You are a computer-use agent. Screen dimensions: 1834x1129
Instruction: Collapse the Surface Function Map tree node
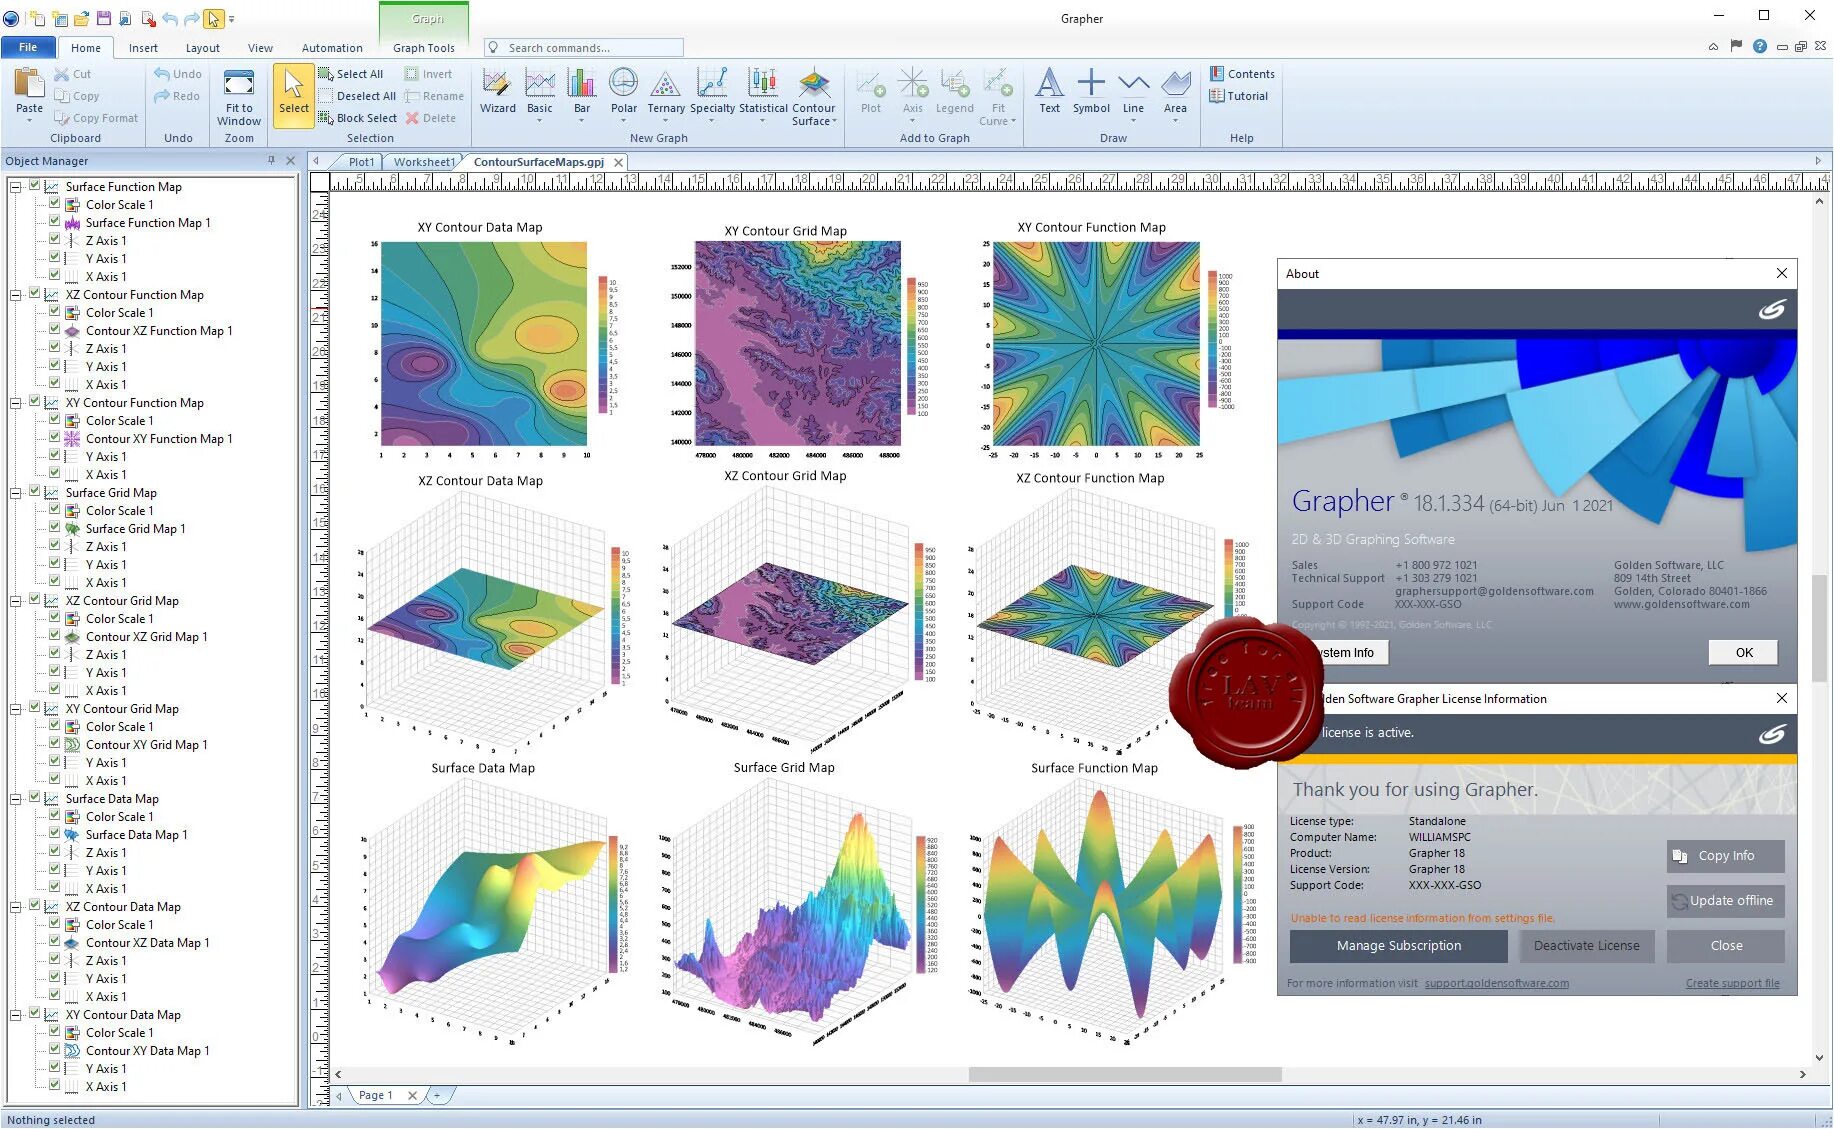(x=16, y=187)
